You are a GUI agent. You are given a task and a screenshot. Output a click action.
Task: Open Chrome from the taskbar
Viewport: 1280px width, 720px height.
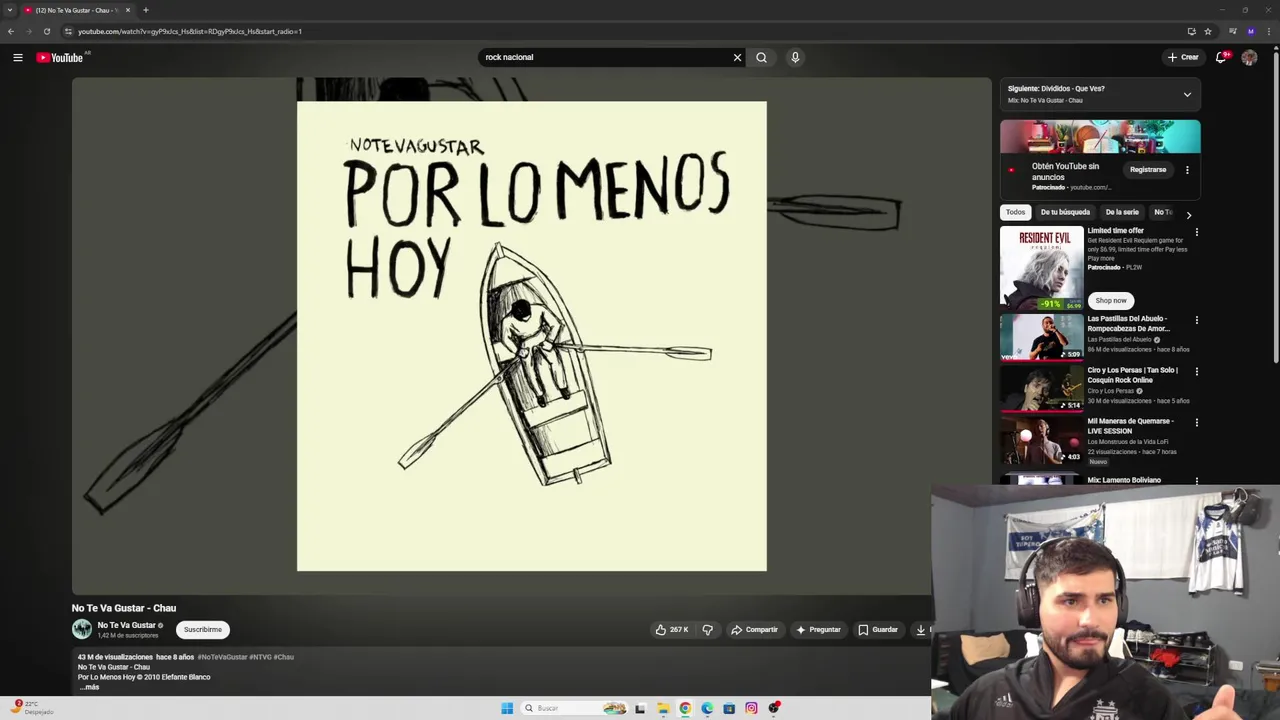coord(685,708)
